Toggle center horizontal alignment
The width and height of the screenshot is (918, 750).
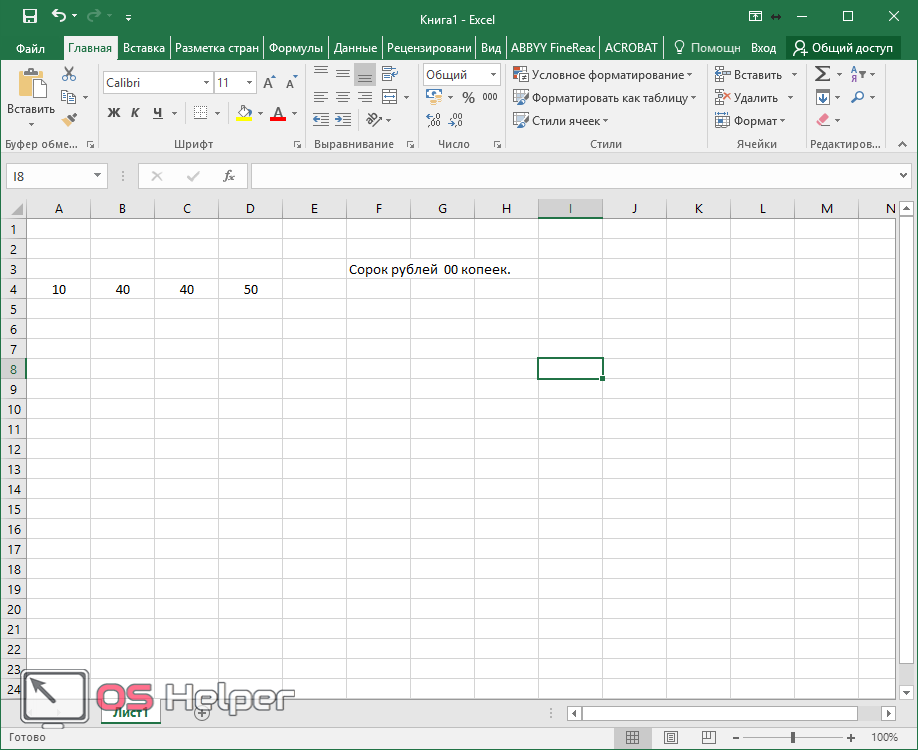(343, 98)
